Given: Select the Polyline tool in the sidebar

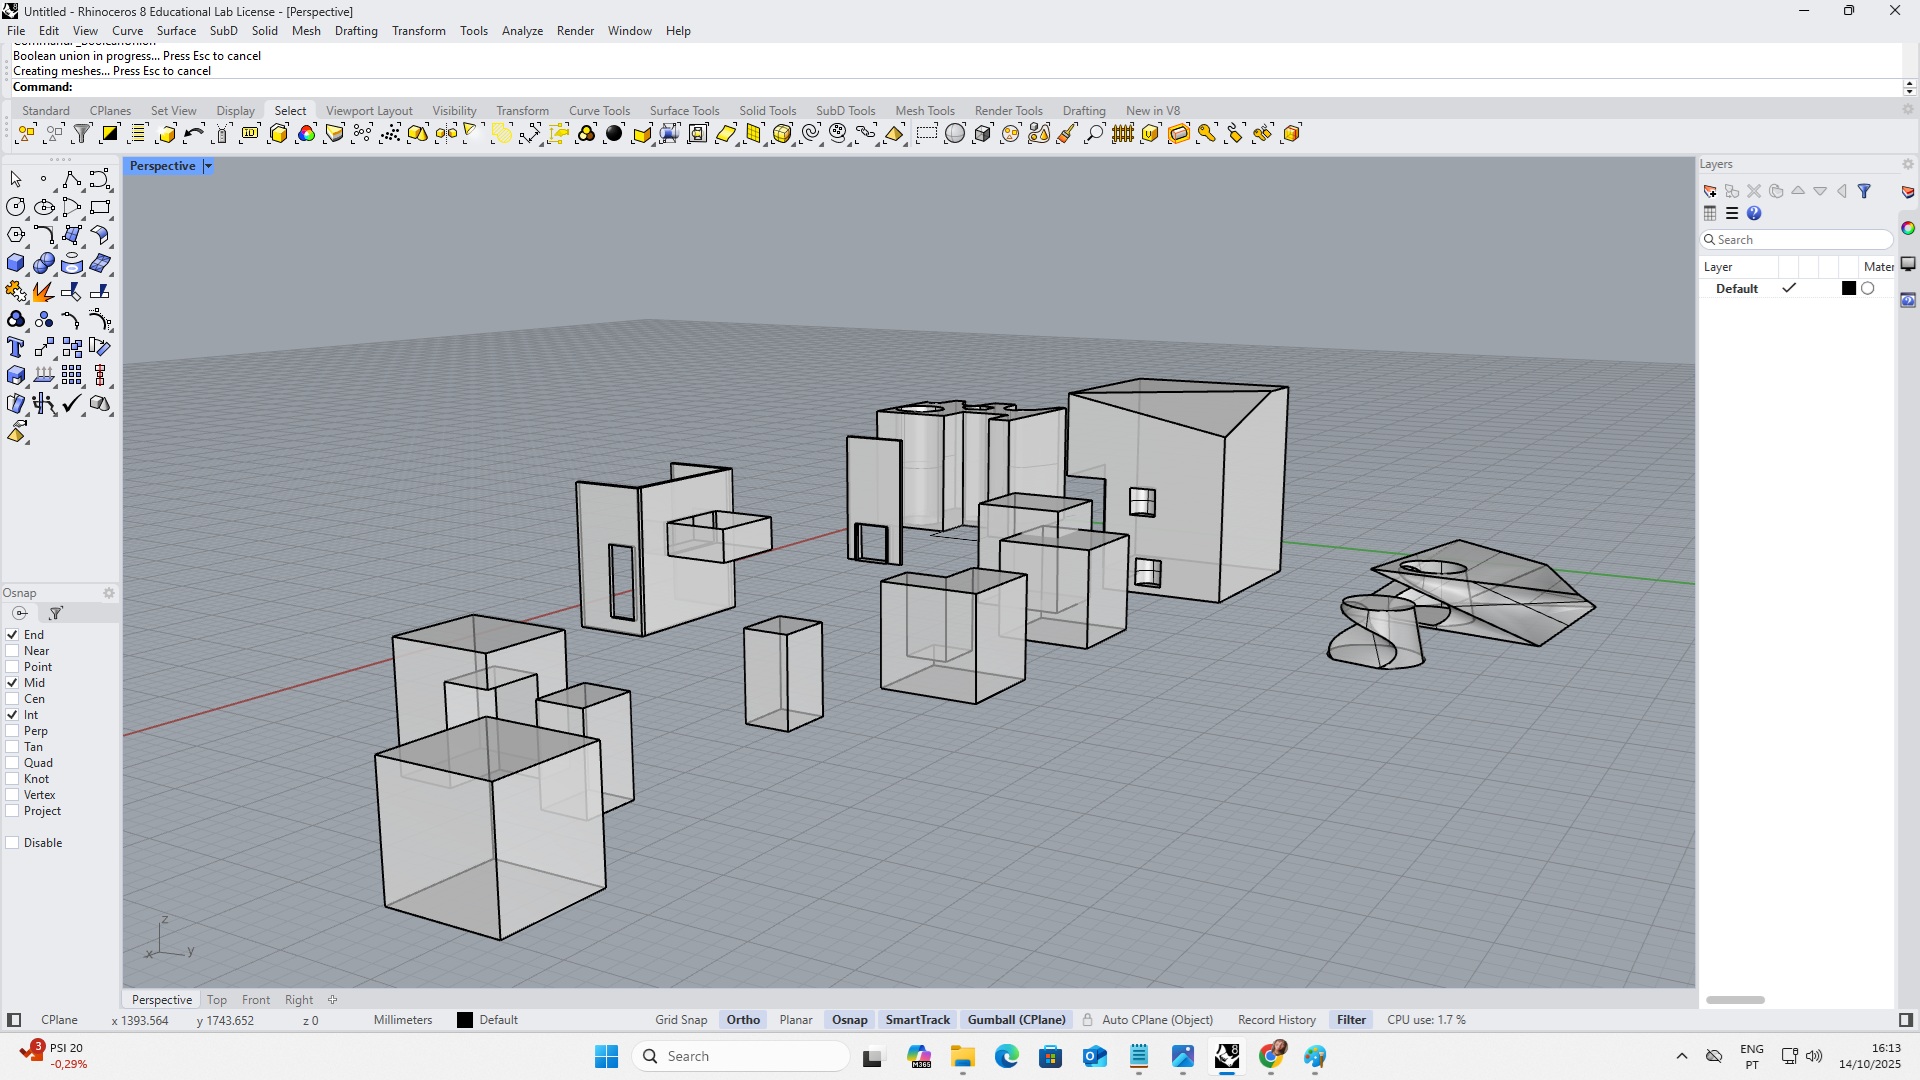Looking at the screenshot, I should [x=72, y=178].
